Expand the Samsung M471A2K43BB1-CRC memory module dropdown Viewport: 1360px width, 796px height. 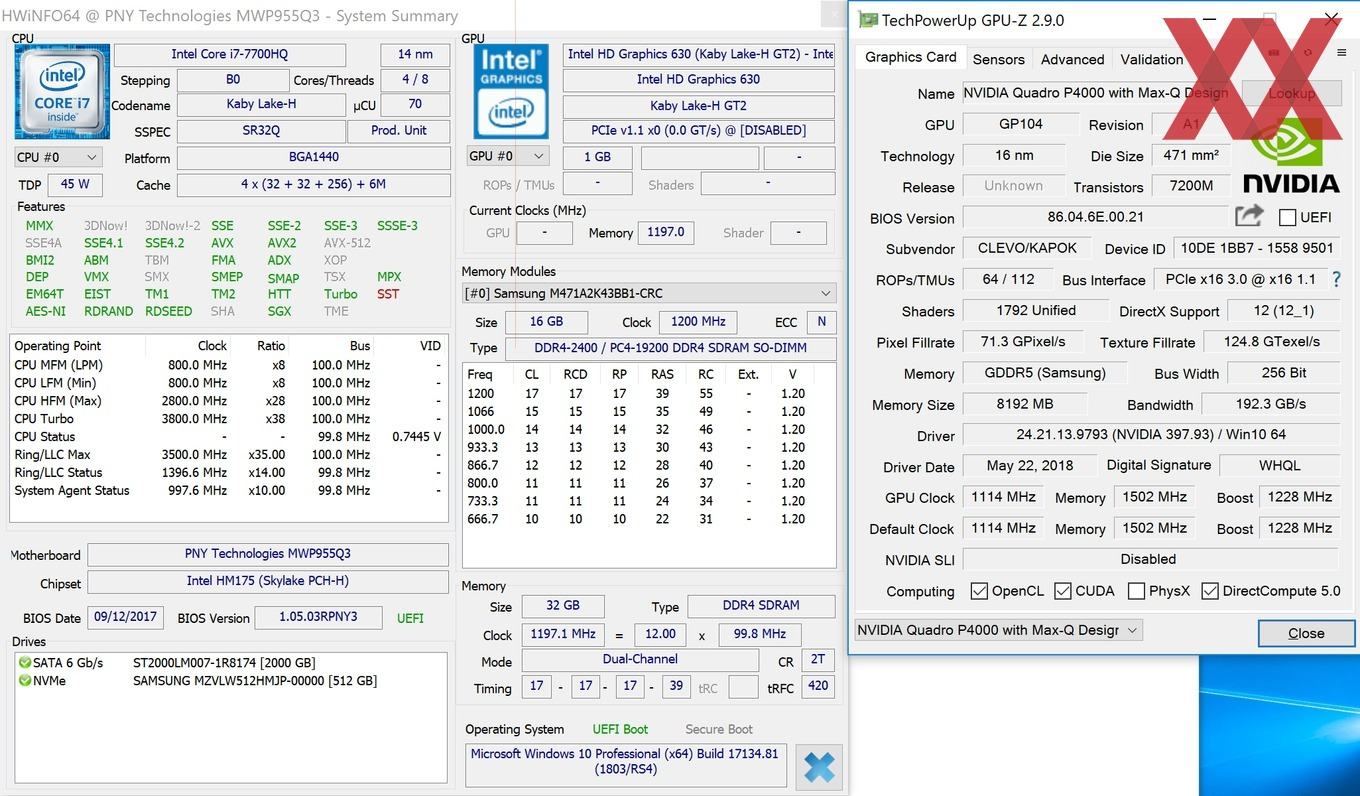click(649, 293)
